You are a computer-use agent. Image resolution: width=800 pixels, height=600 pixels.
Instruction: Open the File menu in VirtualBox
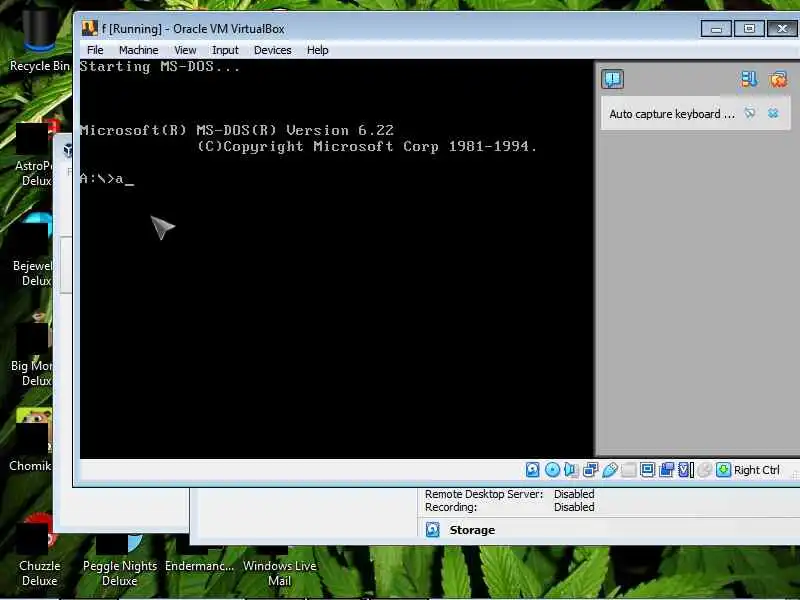pyautogui.click(x=95, y=50)
